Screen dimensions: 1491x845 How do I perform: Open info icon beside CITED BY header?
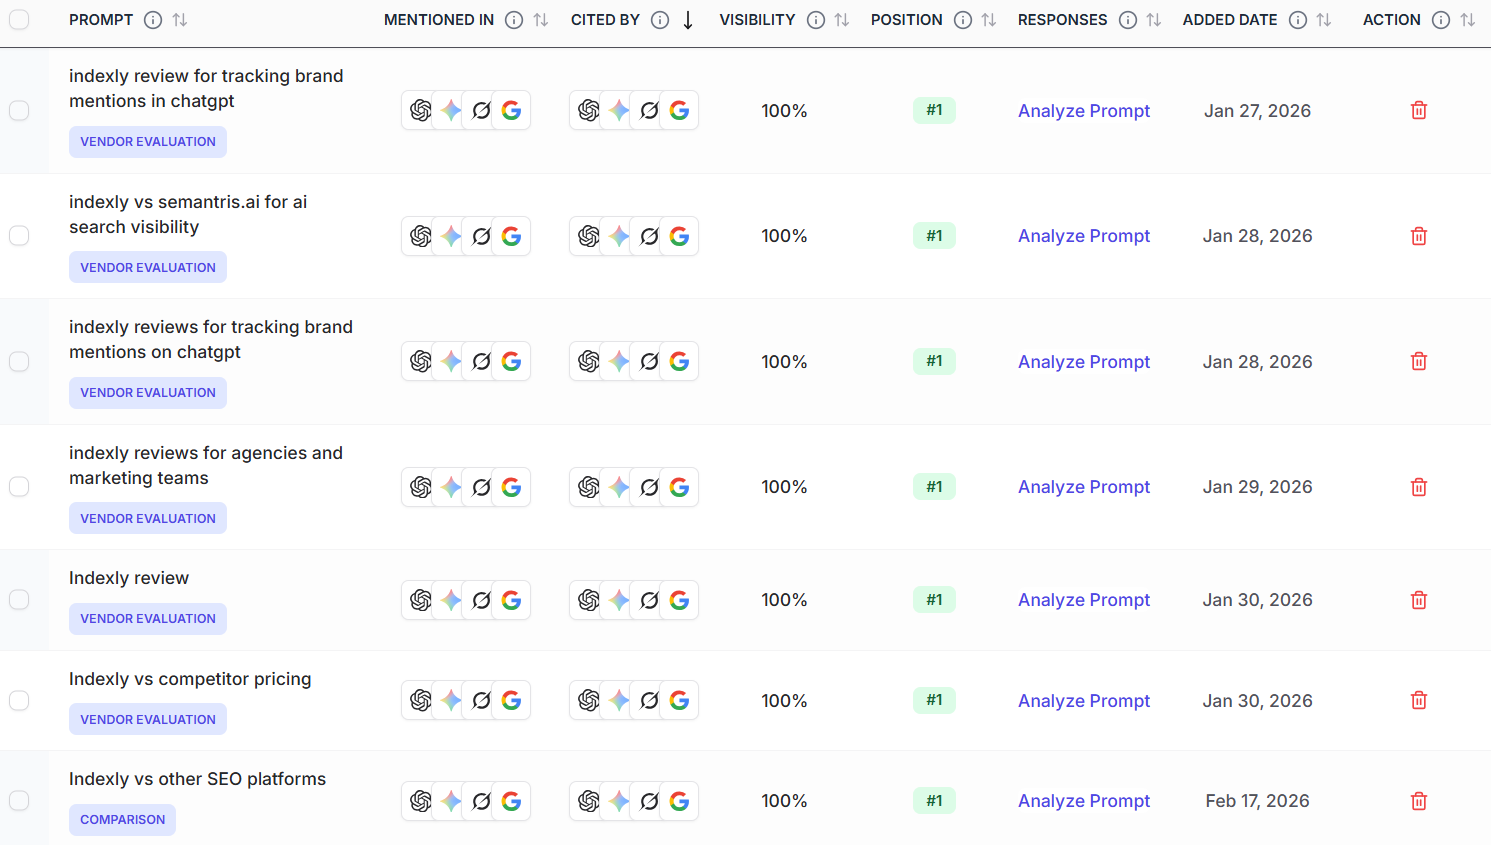coord(660,20)
